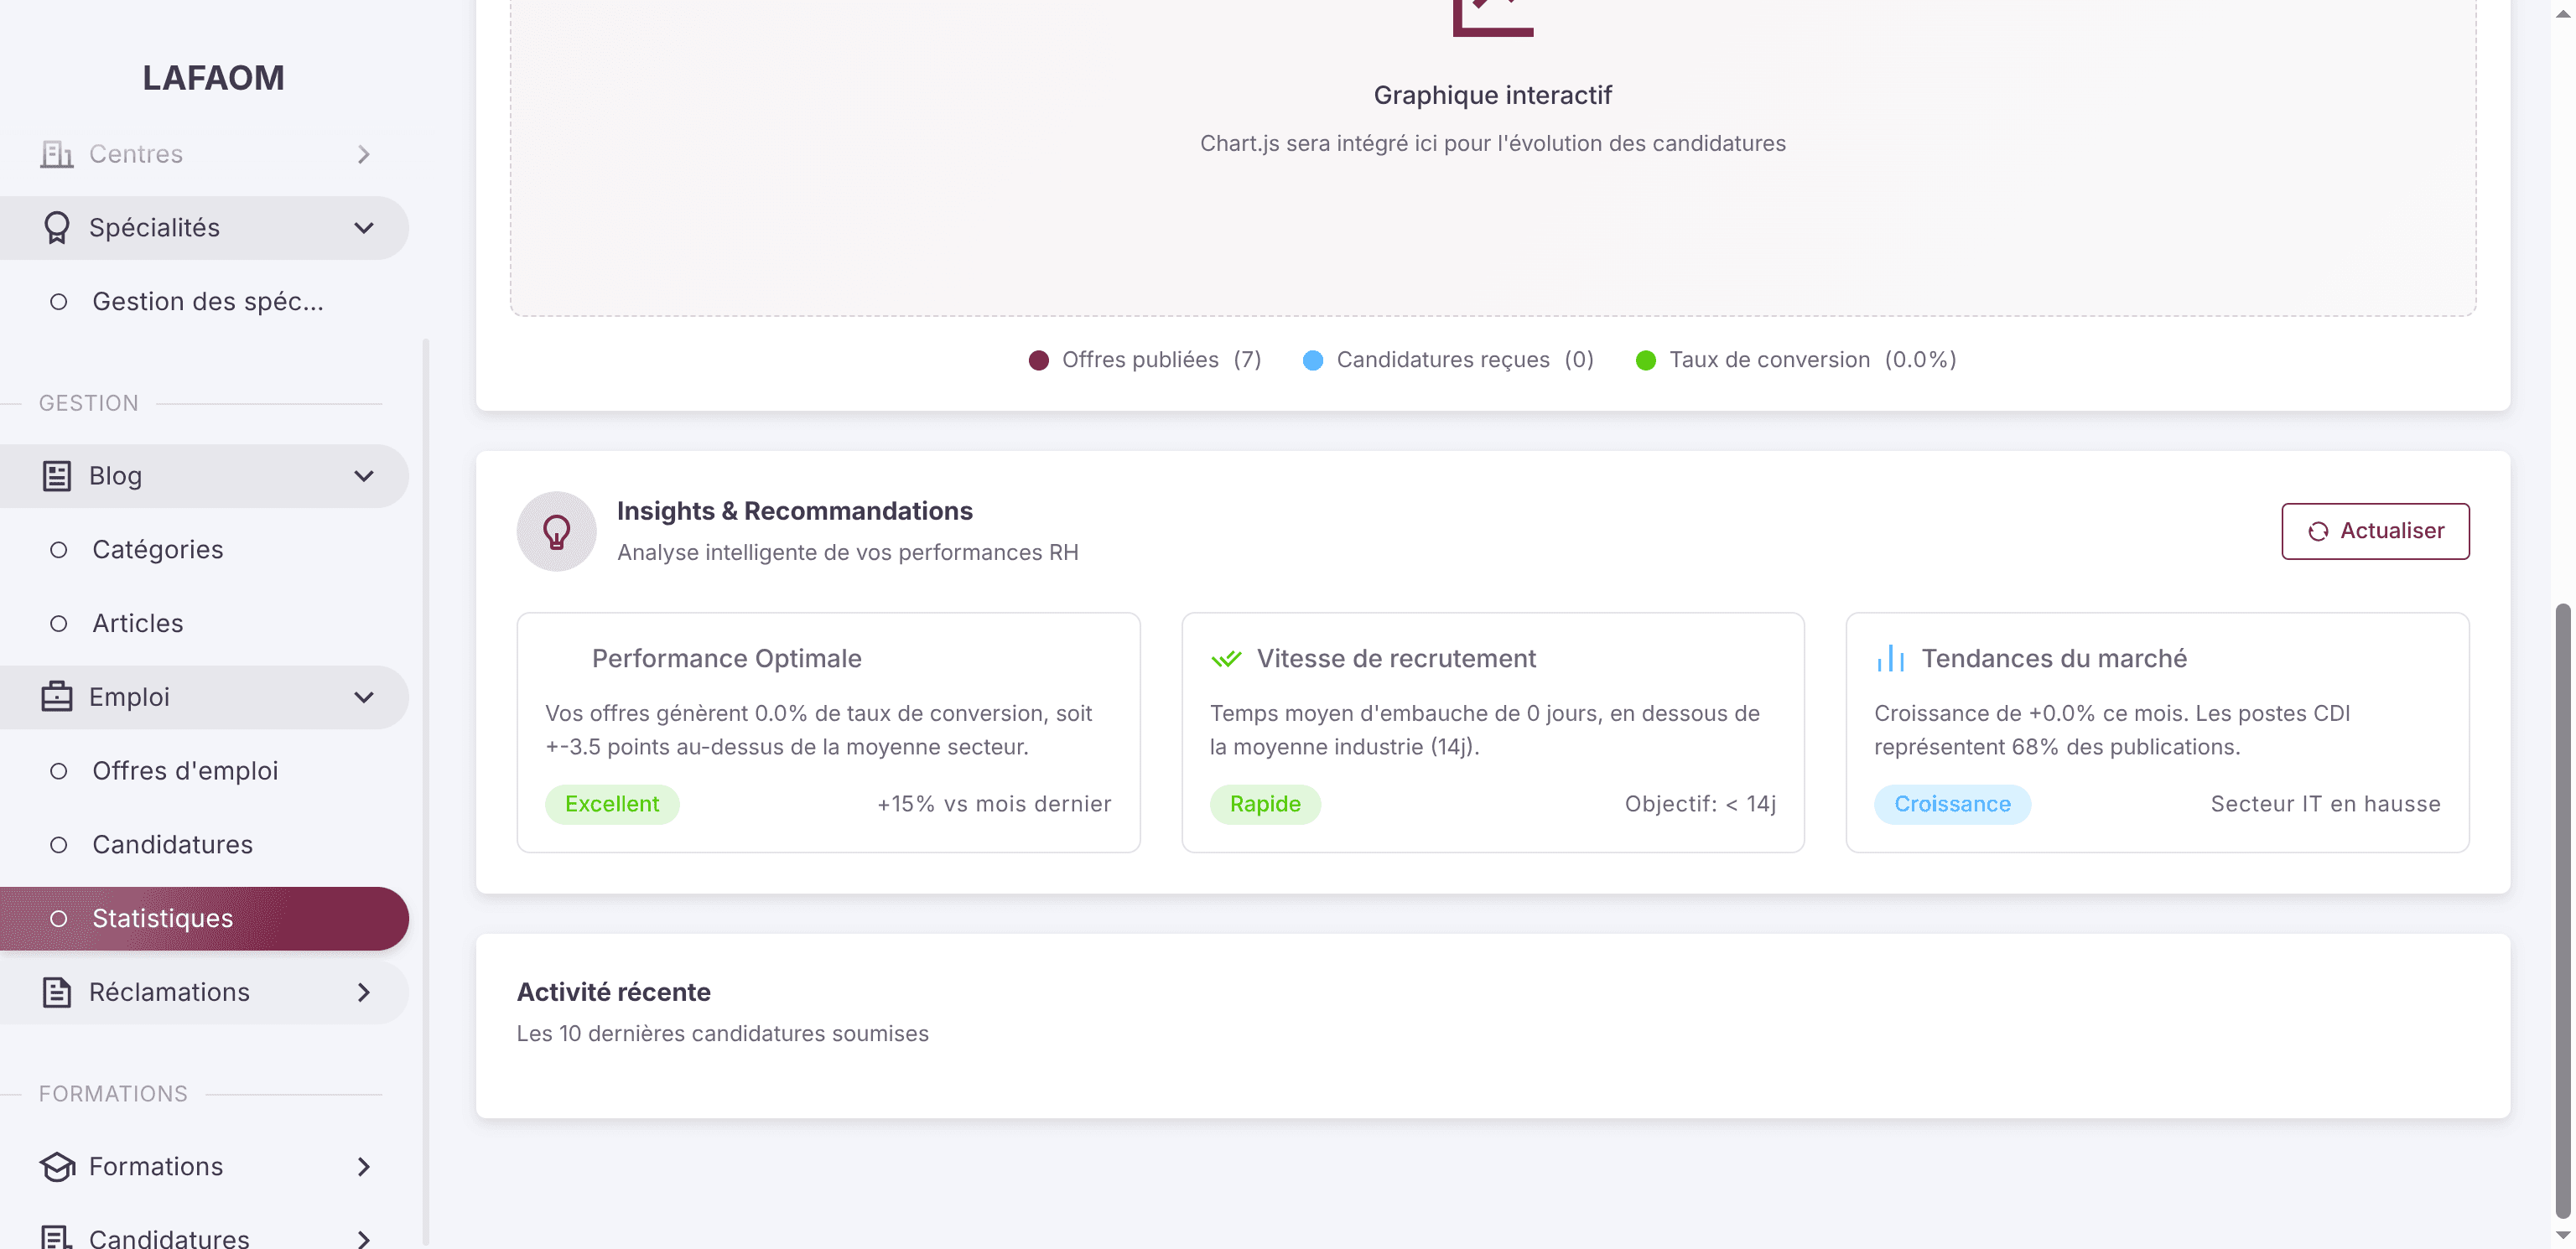Image resolution: width=2576 pixels, height=1249 pixels.
Task: Expand the Formations menu chevron
Action: tap(364, 1166)
